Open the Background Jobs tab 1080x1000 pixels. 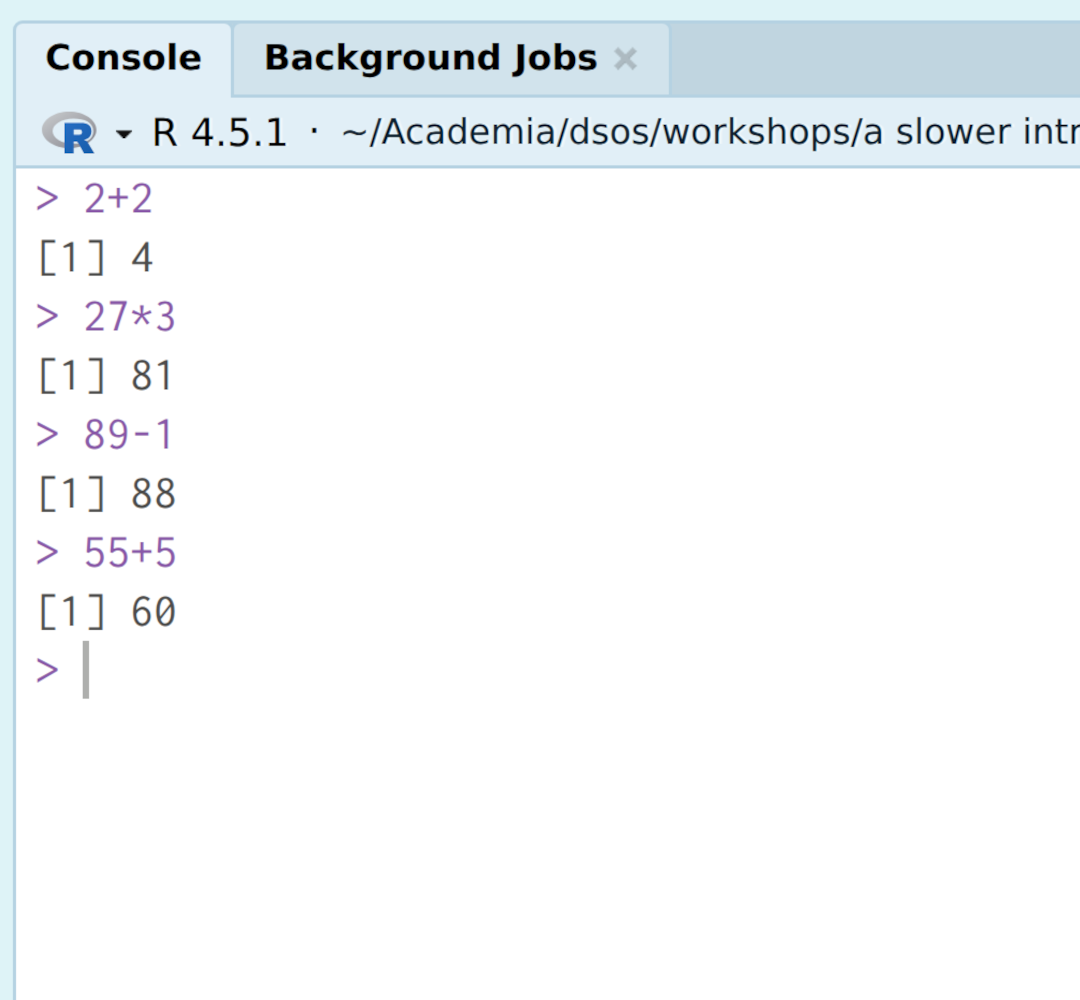(x=430, y=59)
